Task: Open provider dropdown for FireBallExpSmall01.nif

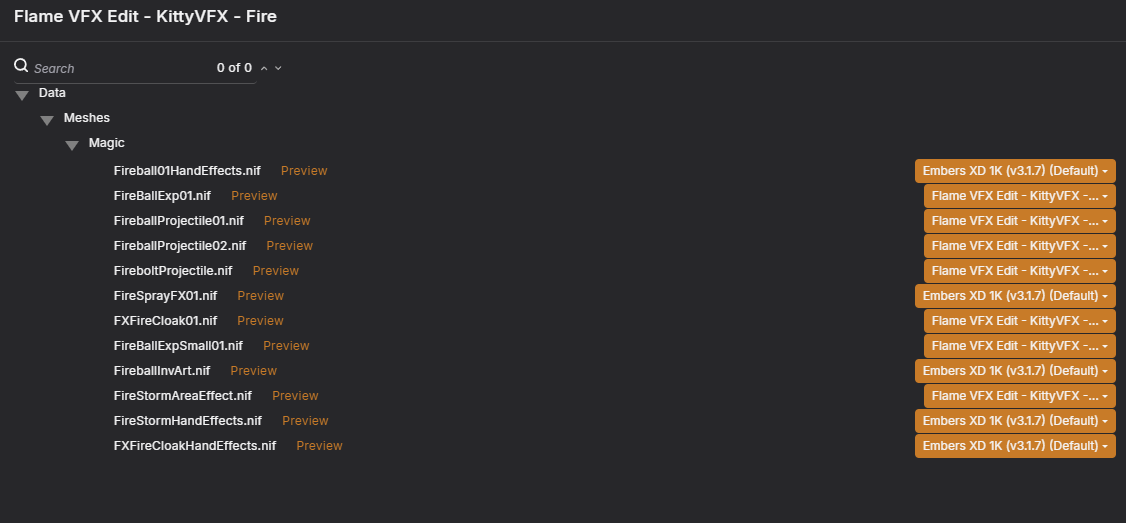Action: tap(1020, 346)
